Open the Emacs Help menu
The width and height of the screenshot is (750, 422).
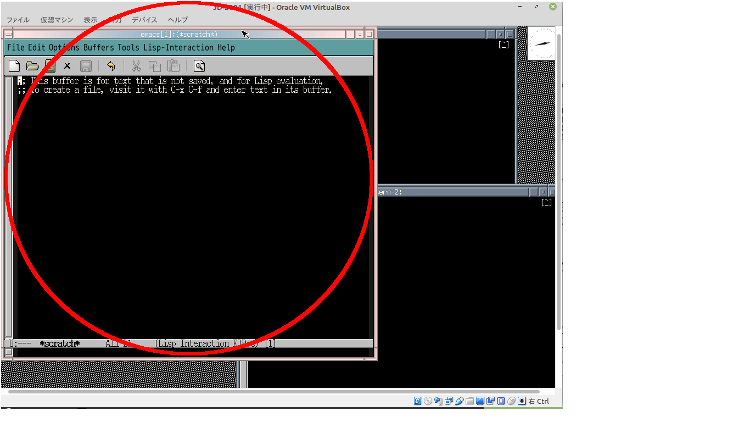[227, 47]
